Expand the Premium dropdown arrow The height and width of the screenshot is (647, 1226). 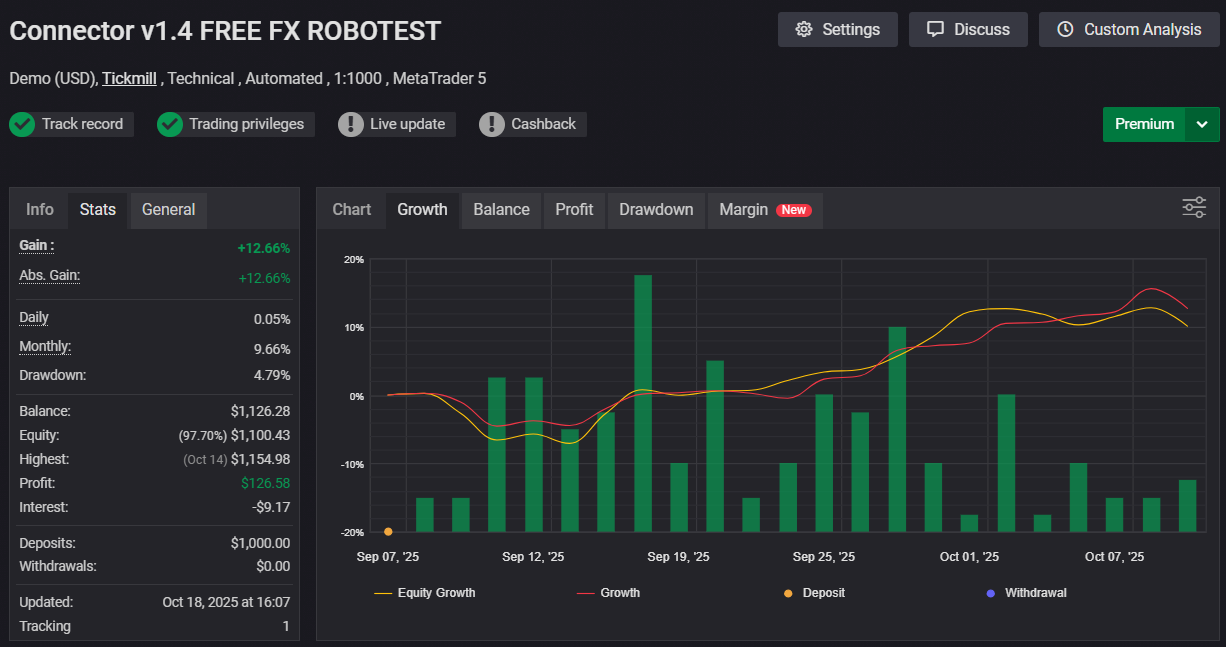tap(1202, 125)
